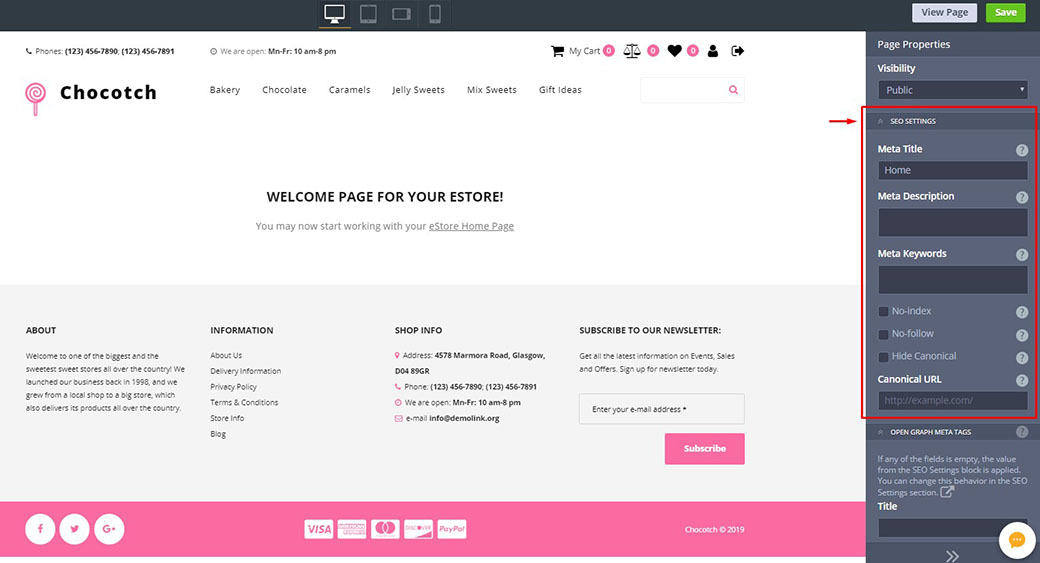Click the Chocotch lollipop logo

pos(35,99)
